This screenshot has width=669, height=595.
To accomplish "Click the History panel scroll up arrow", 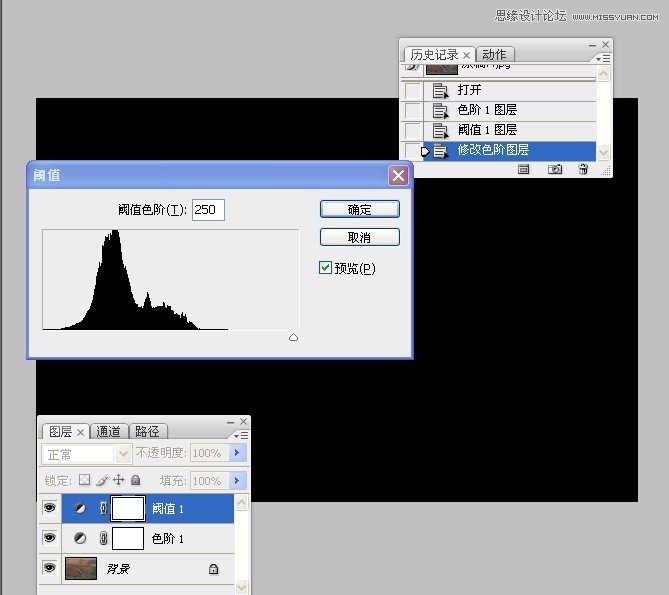I will point(603,74).
